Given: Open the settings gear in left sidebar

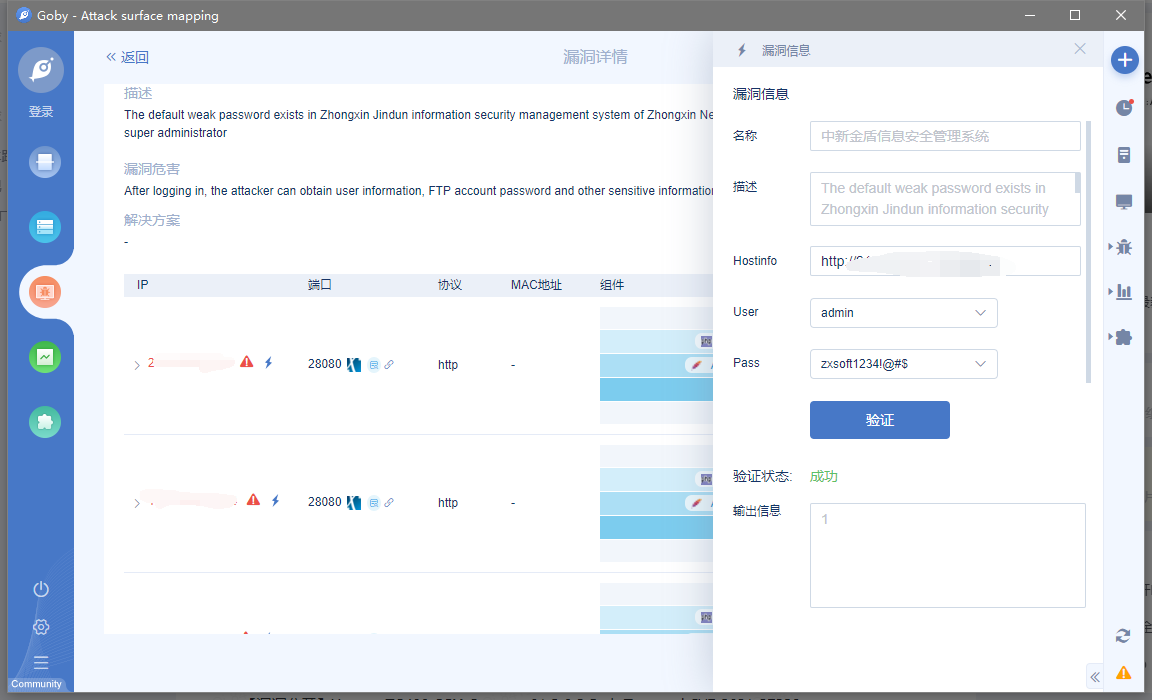Looking at the screenshot, I should [41, 627].
